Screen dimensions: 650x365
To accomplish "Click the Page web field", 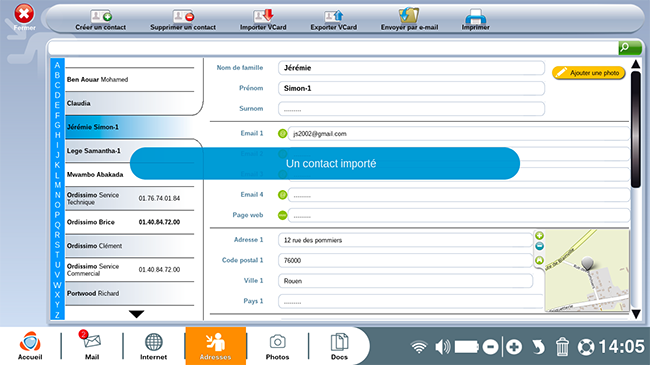I will click(459, 215).
